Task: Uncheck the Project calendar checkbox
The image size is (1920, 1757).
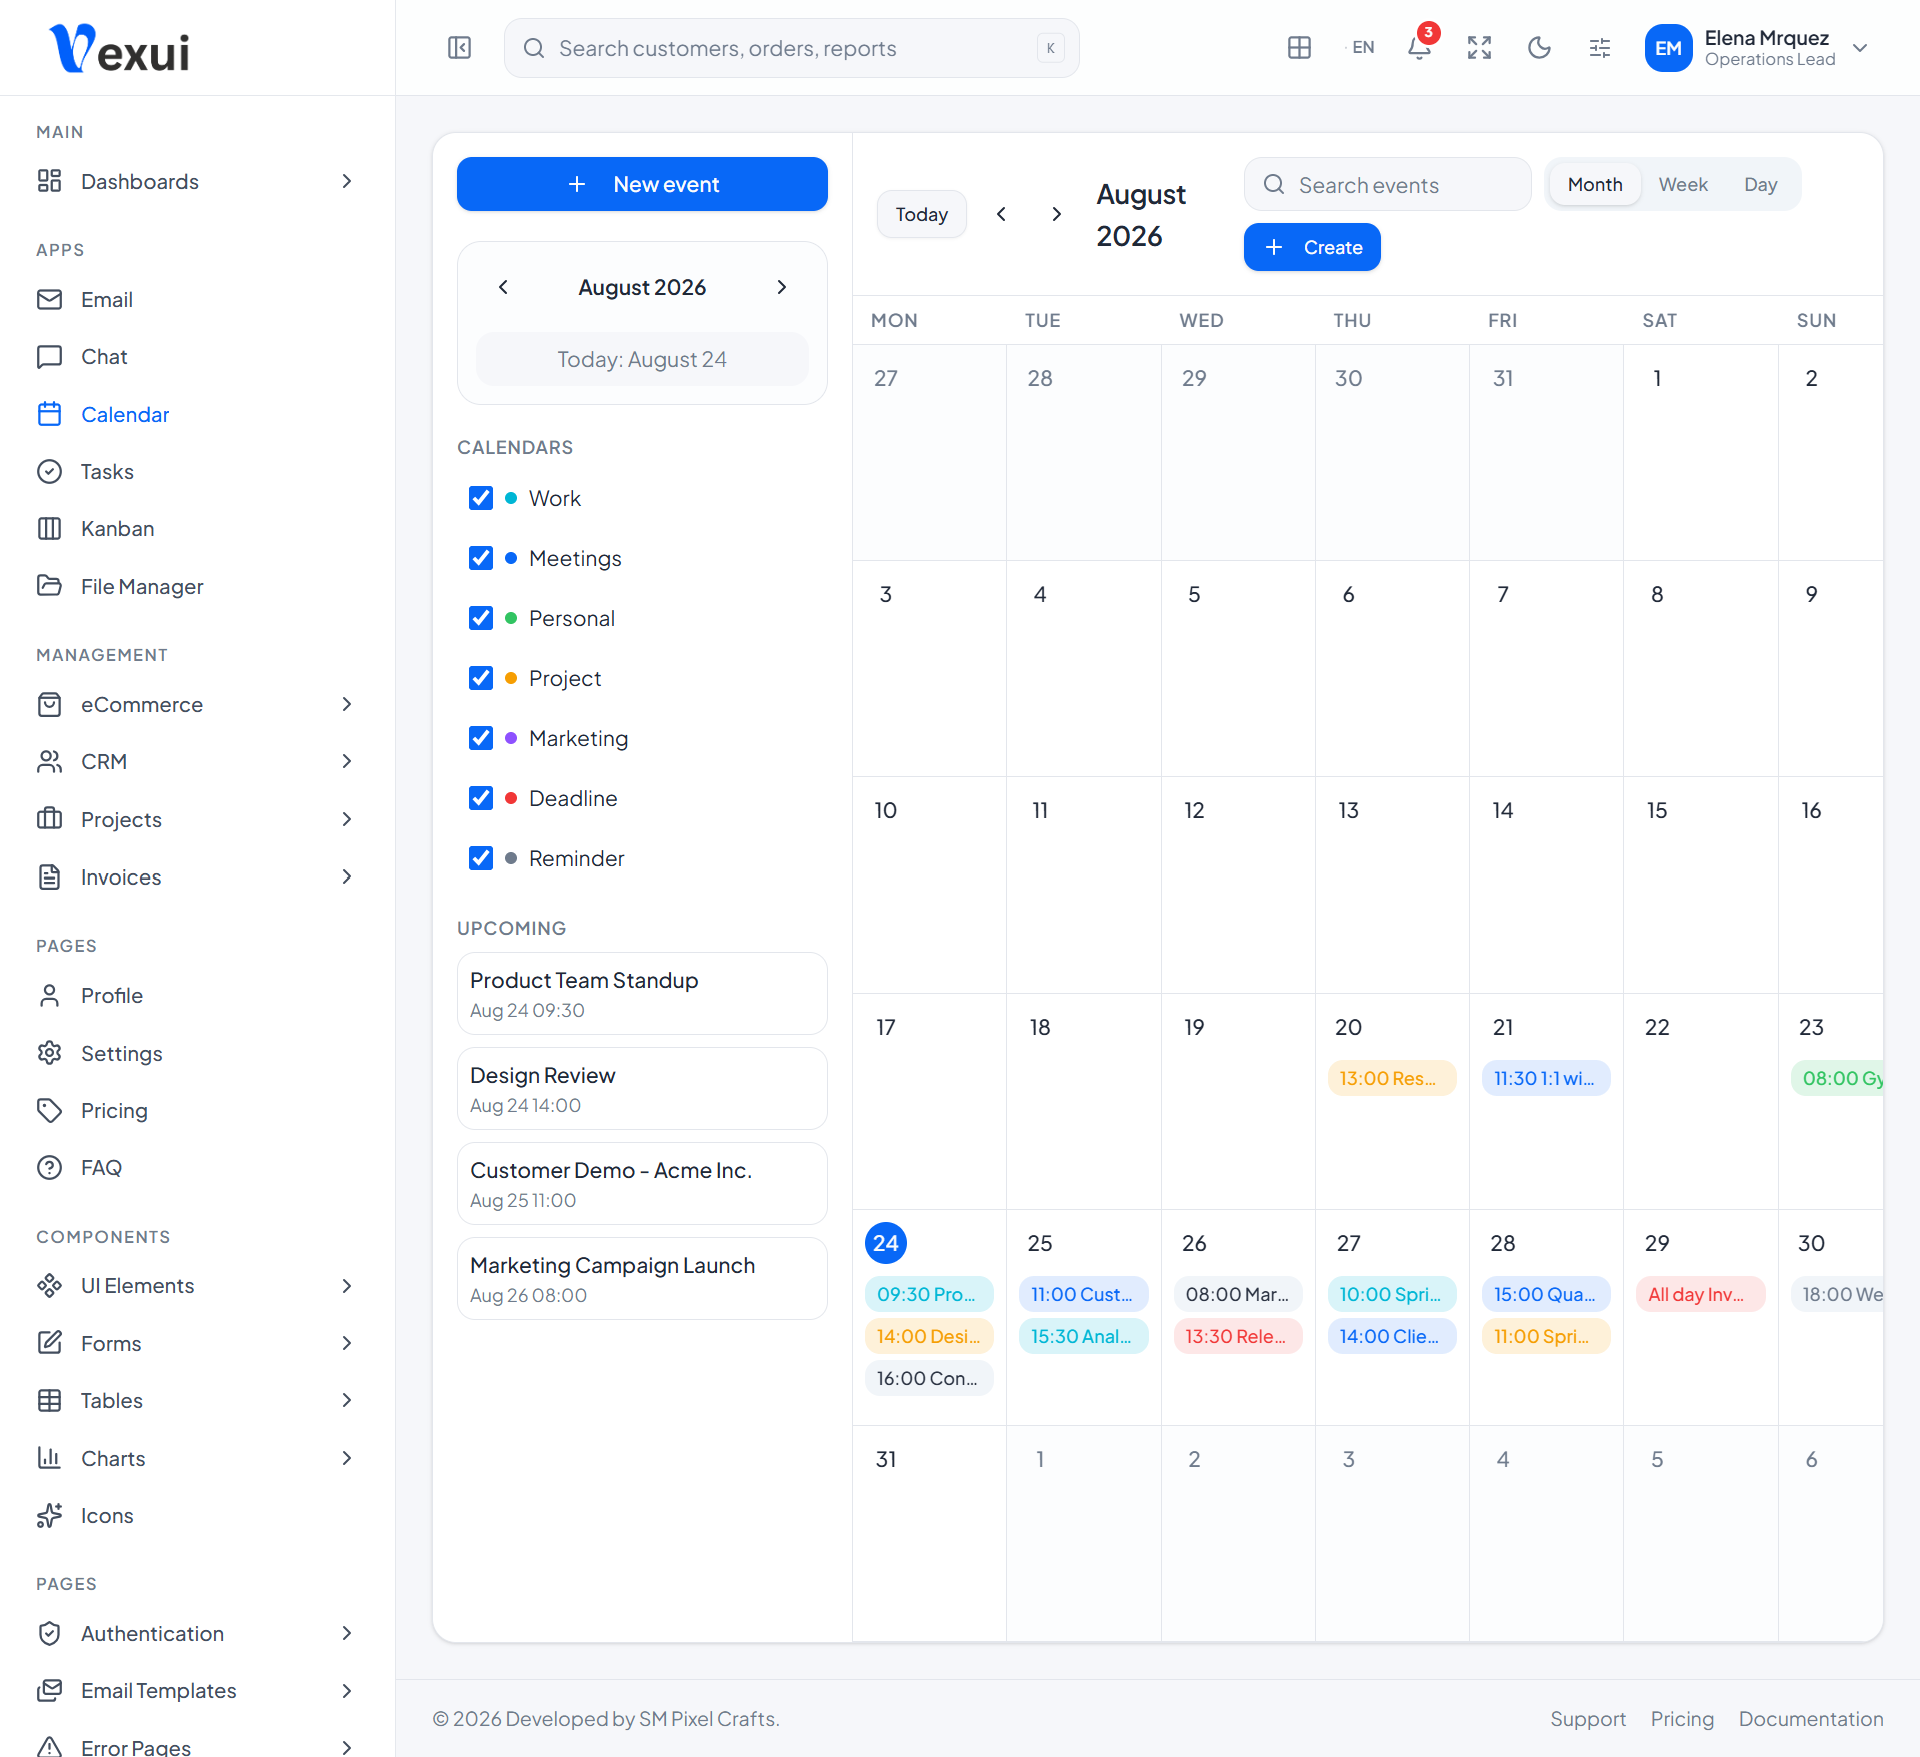Action: click(481, 678)
